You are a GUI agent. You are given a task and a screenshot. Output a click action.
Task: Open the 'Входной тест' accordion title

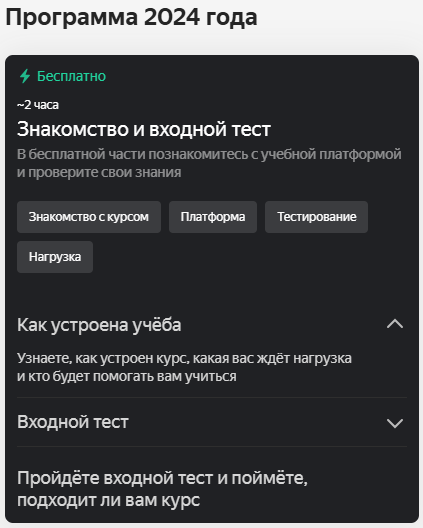73,422
